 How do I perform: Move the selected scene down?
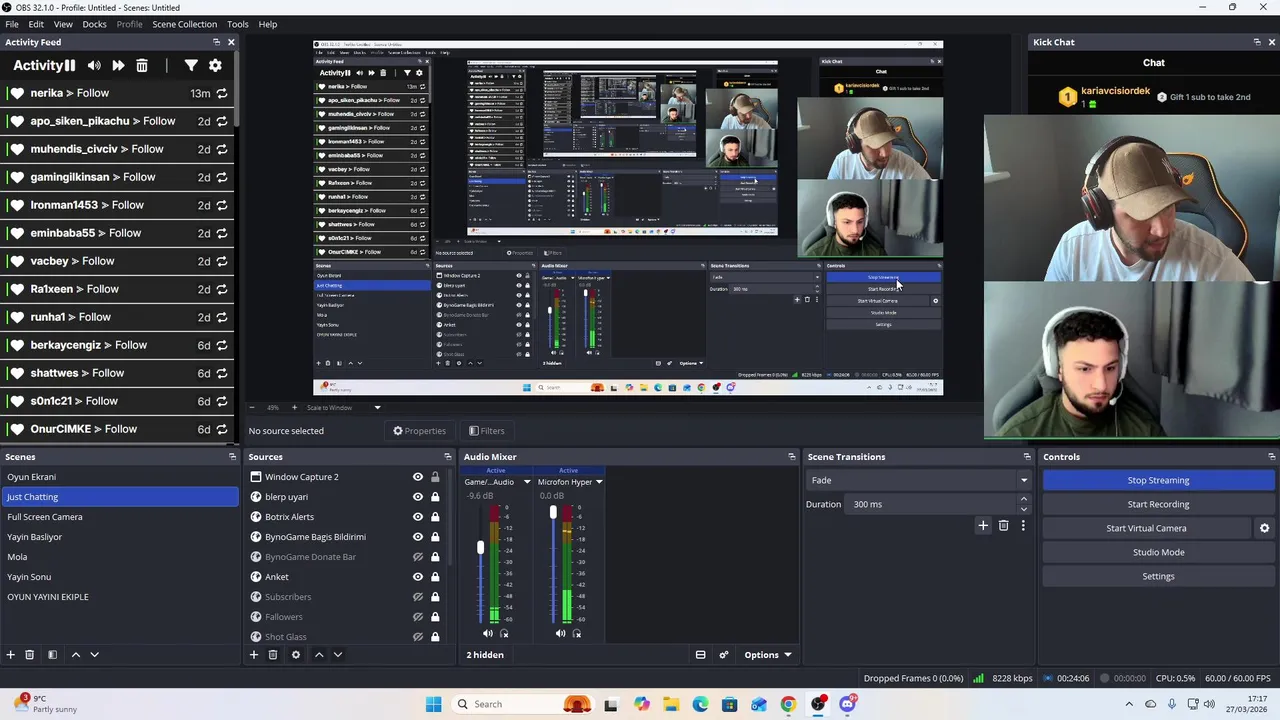click(x=94, y=655)
